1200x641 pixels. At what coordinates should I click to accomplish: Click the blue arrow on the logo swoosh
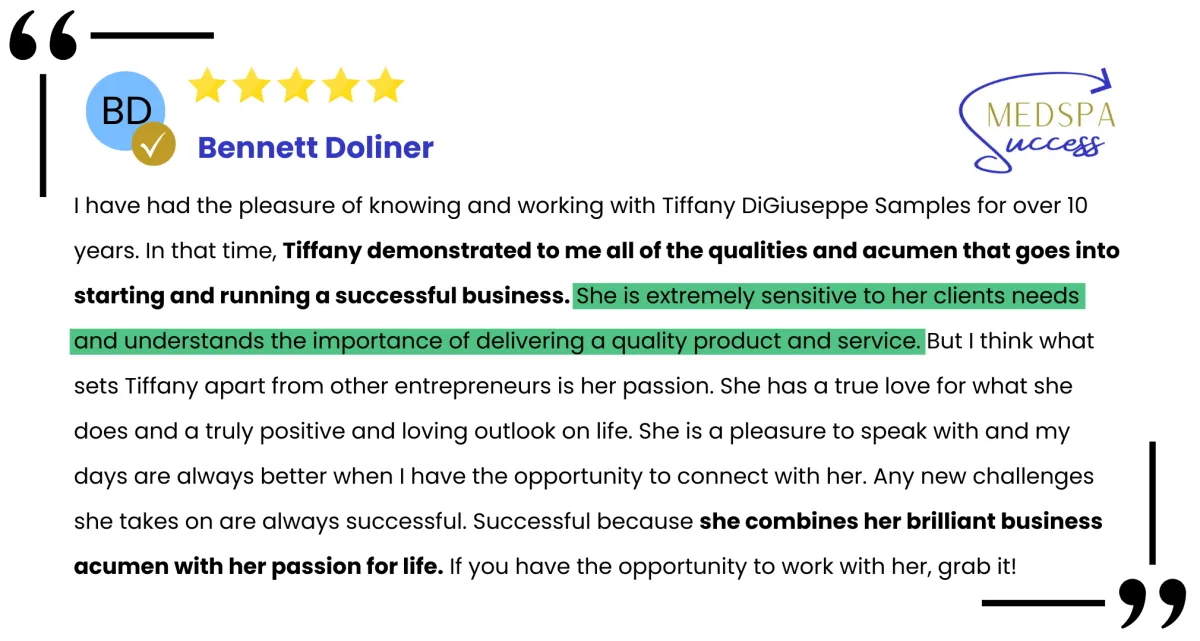pyautogui.click(x=1102, y=79)
